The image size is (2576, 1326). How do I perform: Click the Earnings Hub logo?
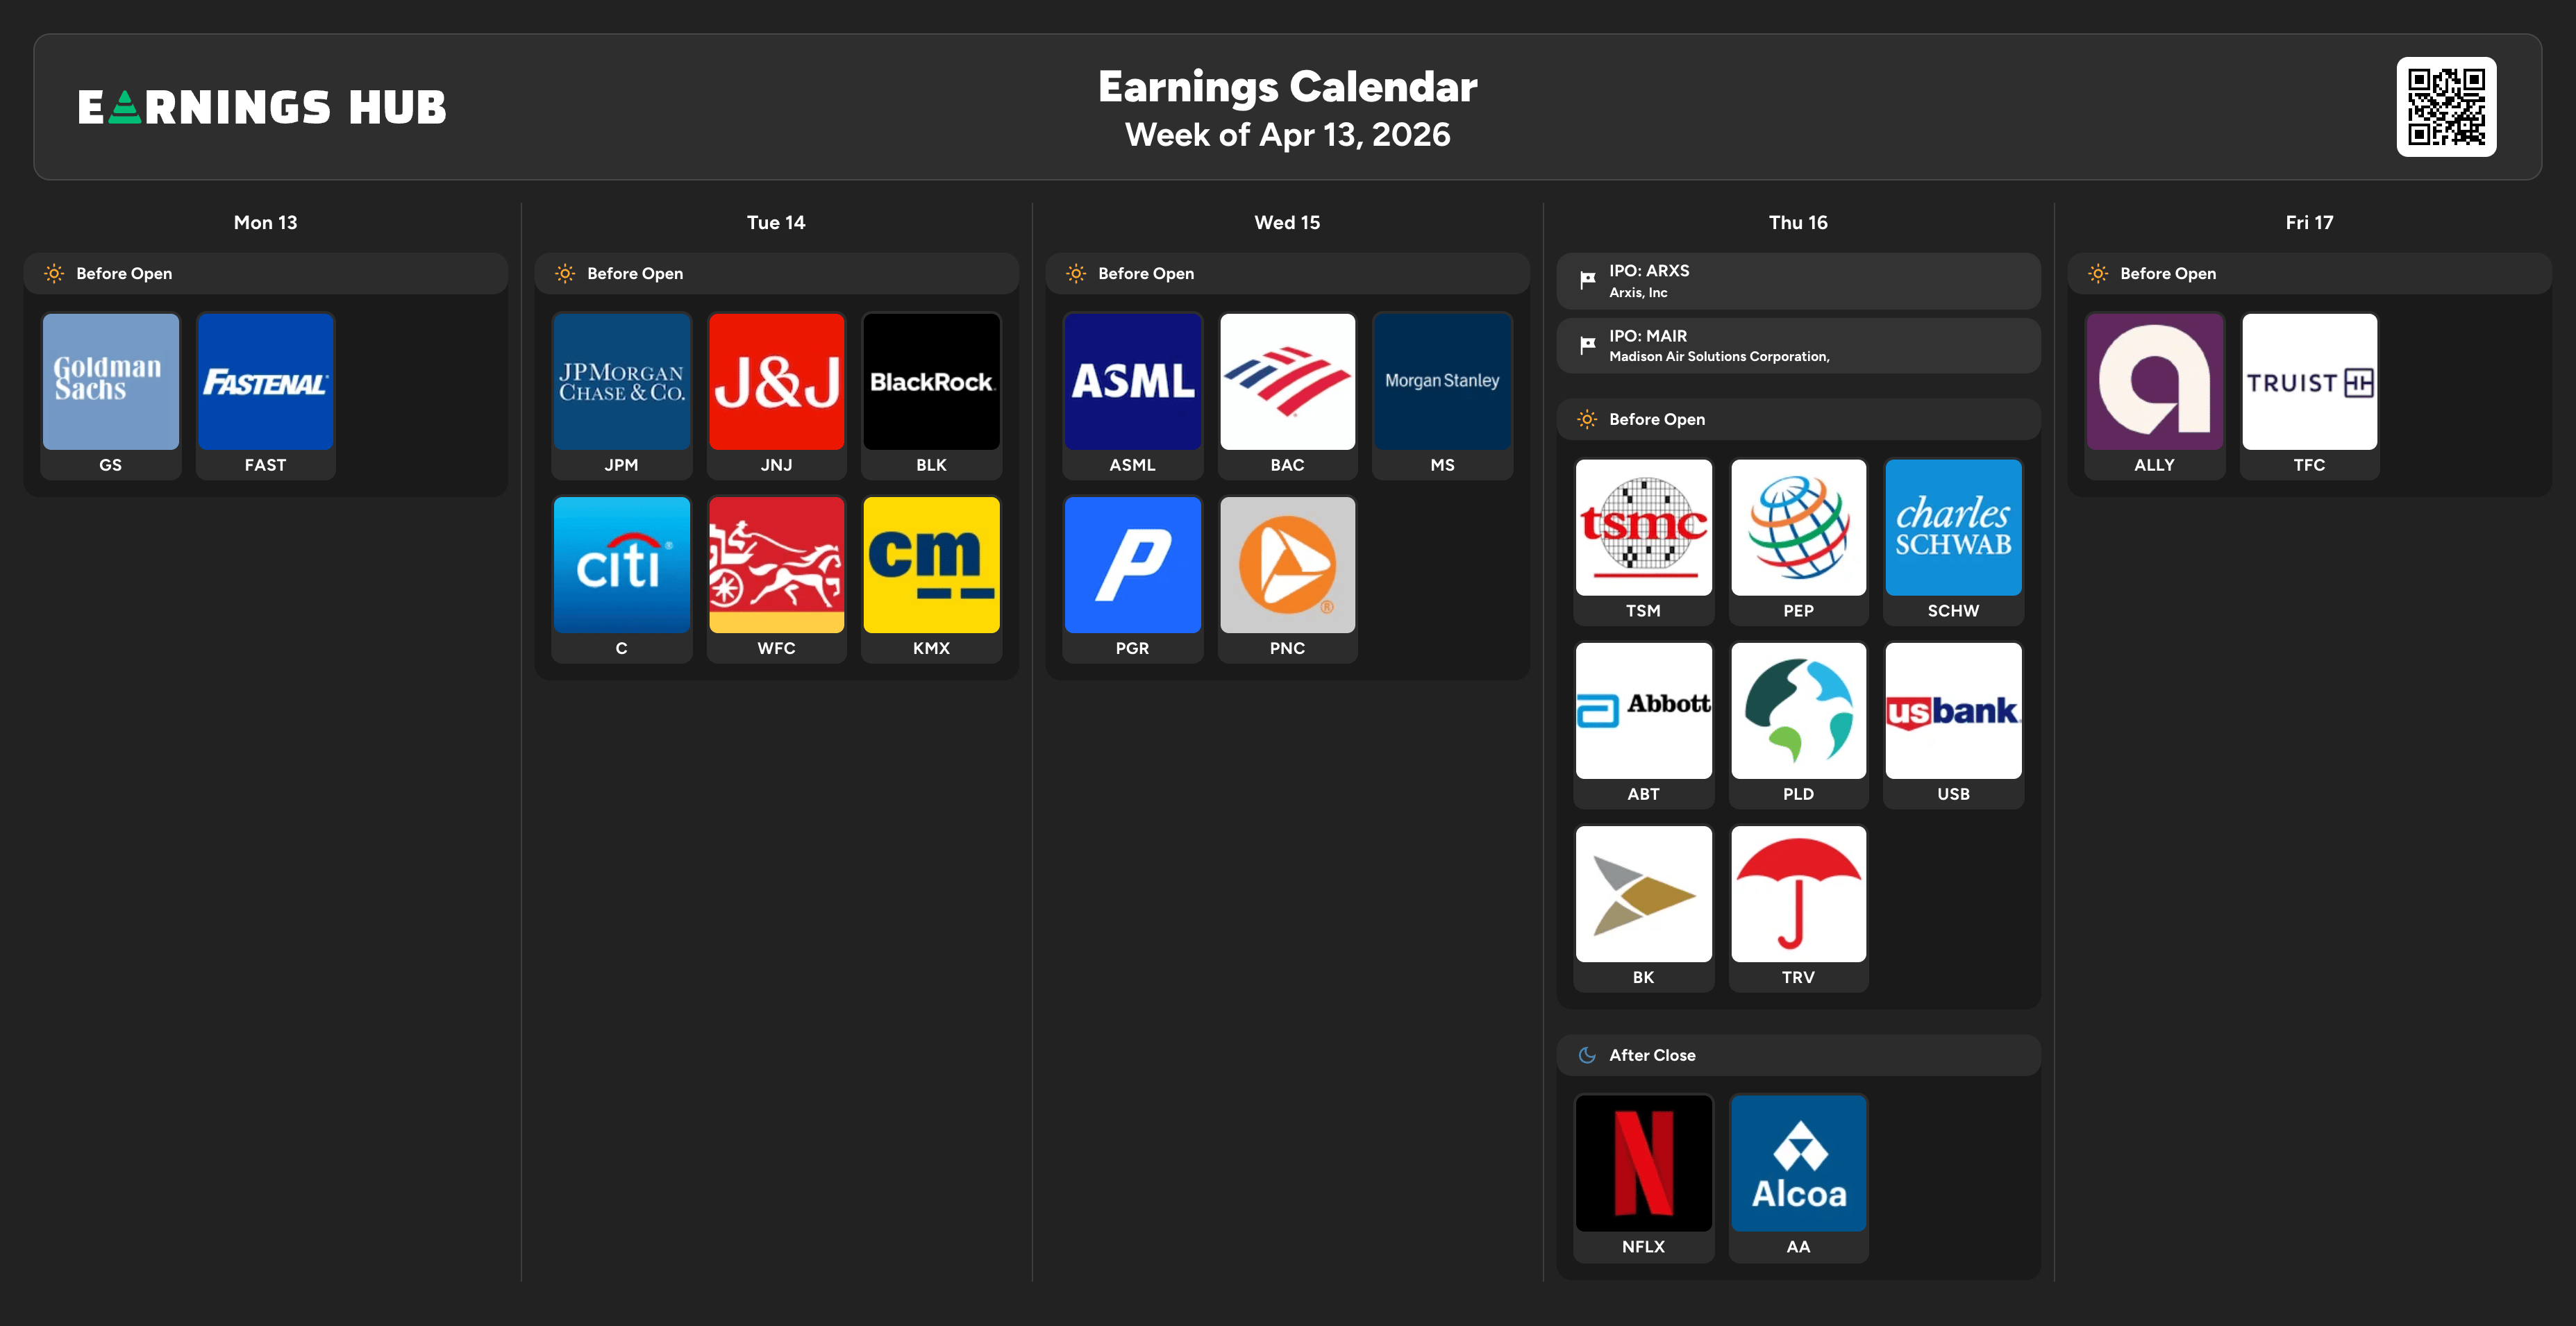click(262, 107)
